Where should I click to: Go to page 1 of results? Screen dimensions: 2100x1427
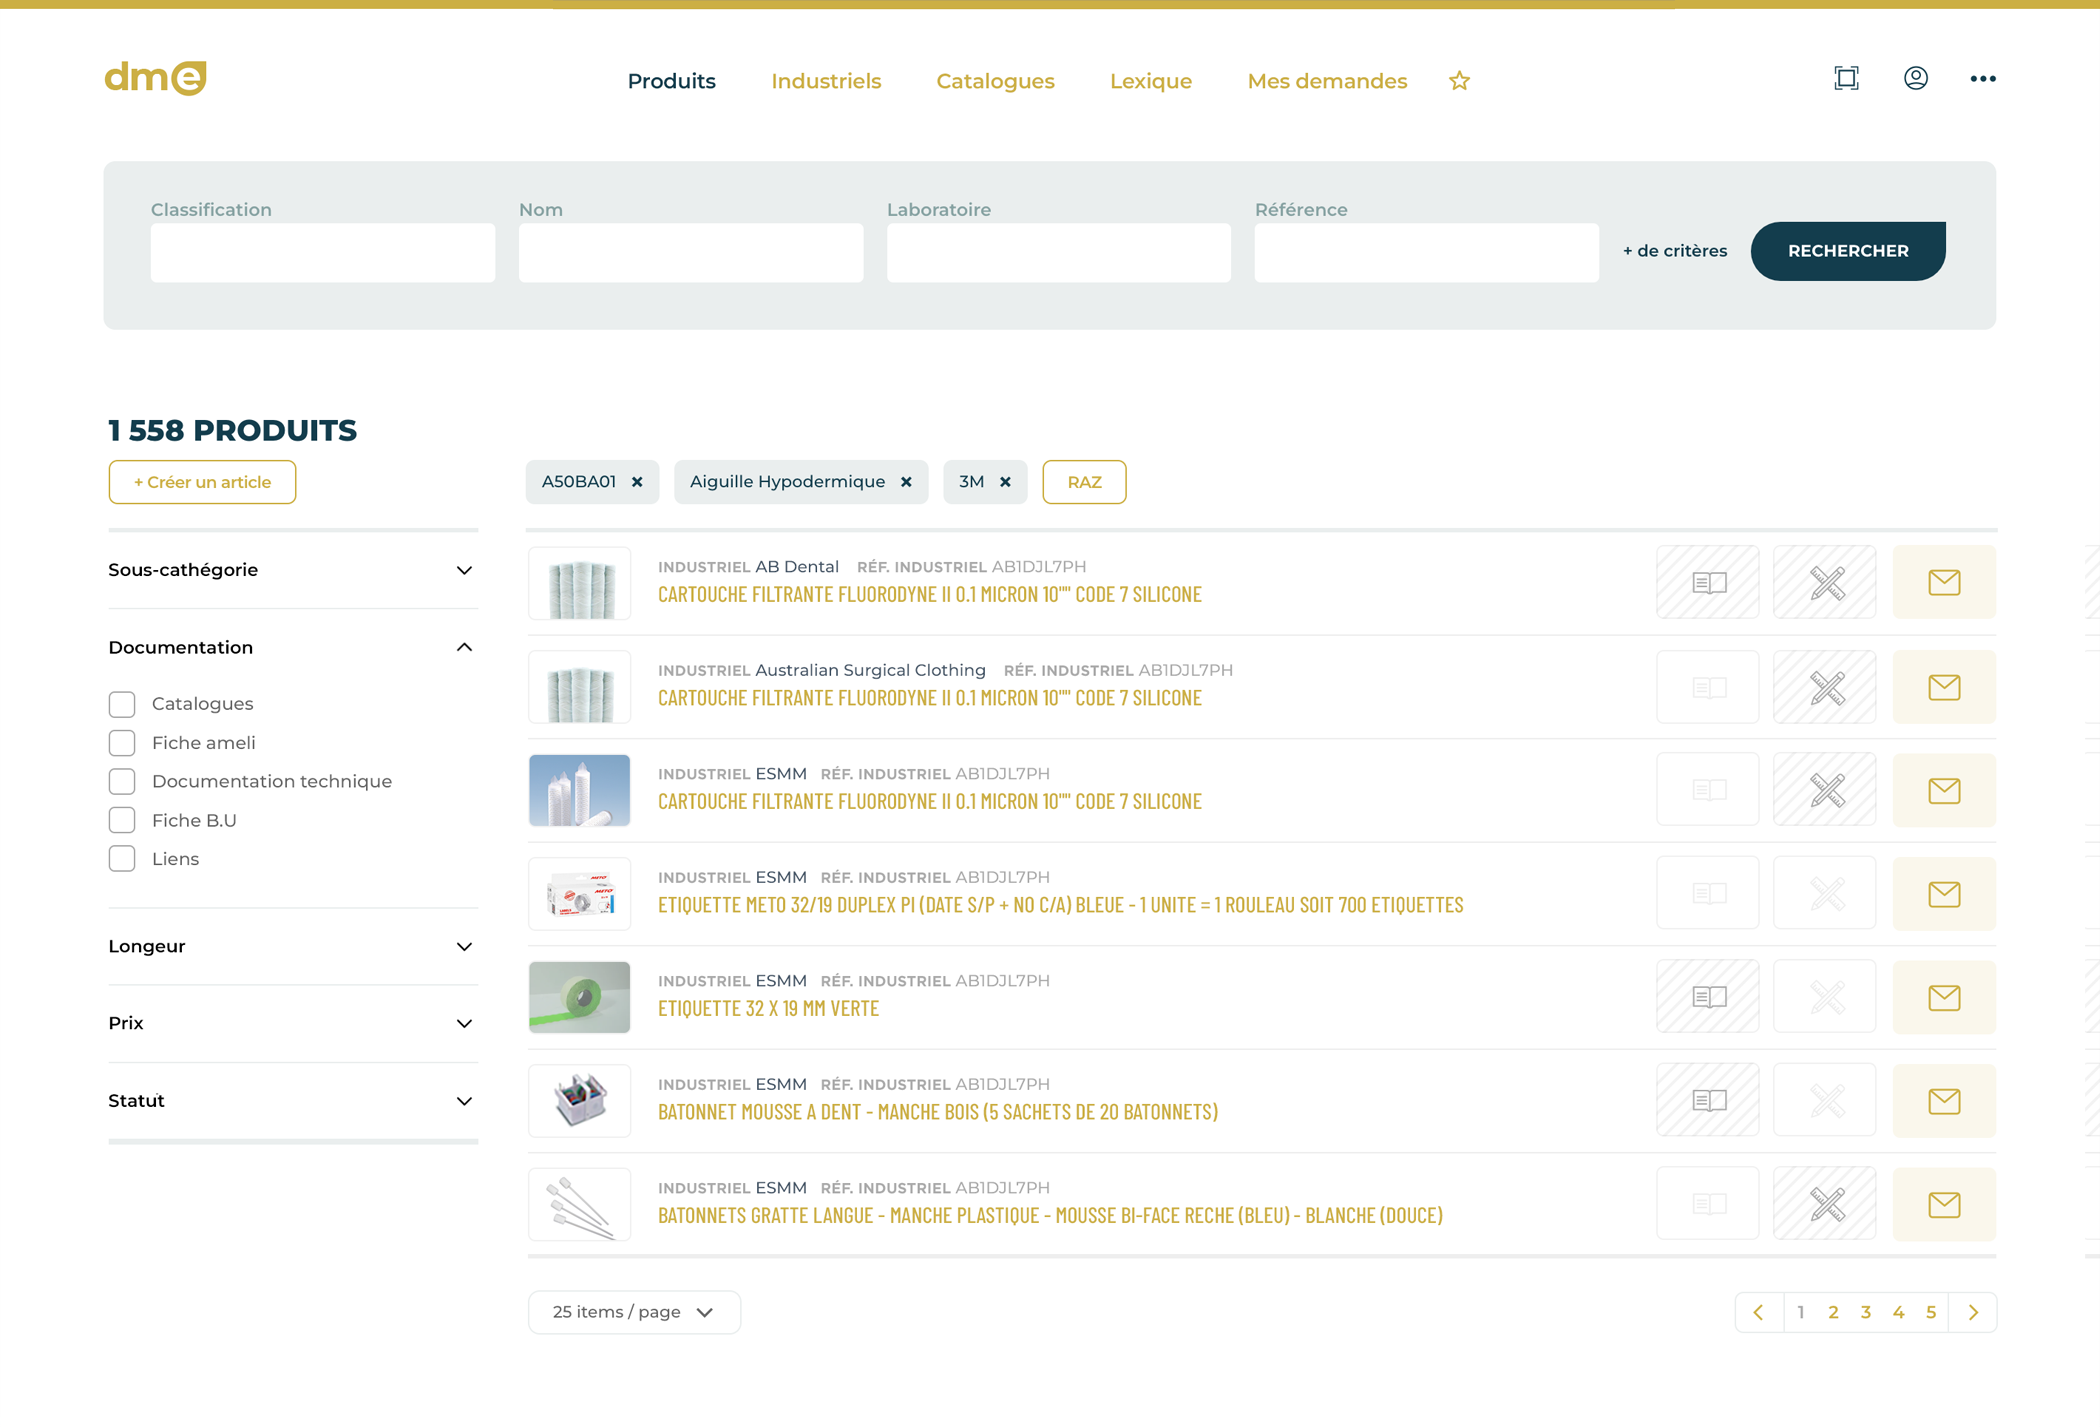tap(1801, 1312)
